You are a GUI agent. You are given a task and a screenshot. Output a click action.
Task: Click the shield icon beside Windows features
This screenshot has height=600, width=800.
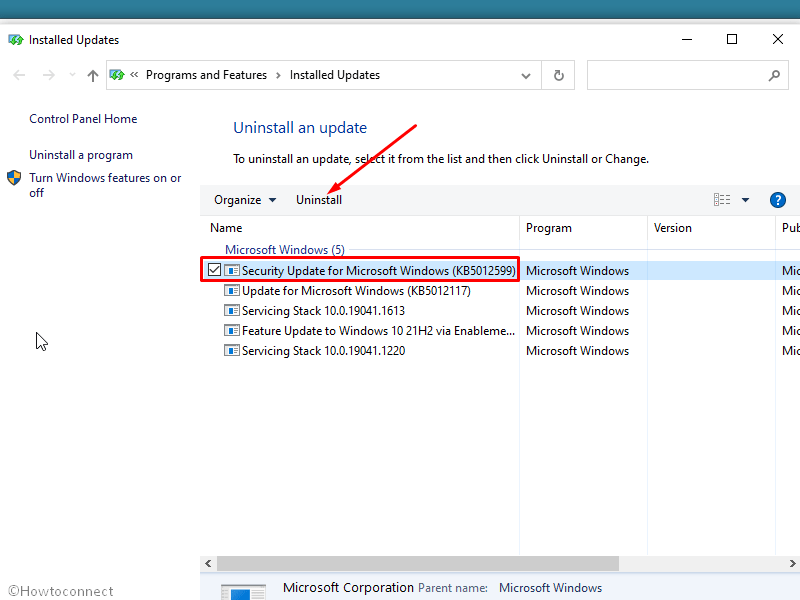(14, 178)
